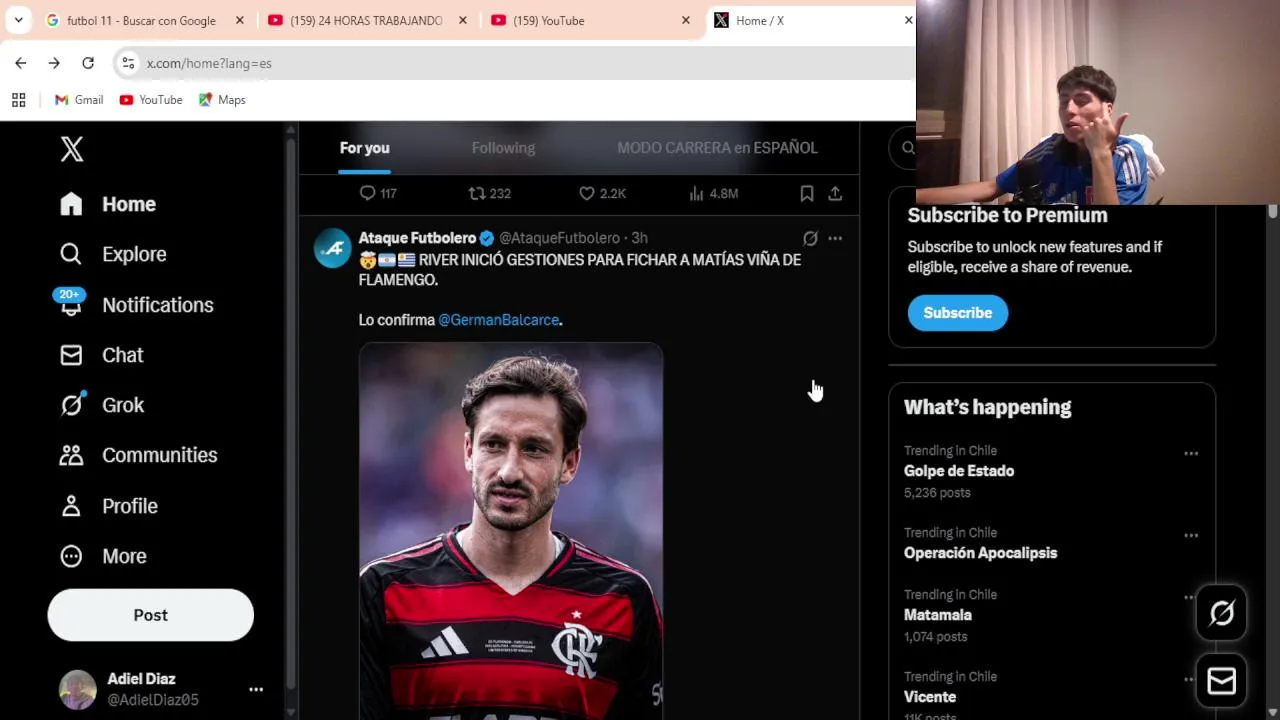The image size is (1280, 720).
Task: Open YouTube bookmark
Action: [151, 100]
